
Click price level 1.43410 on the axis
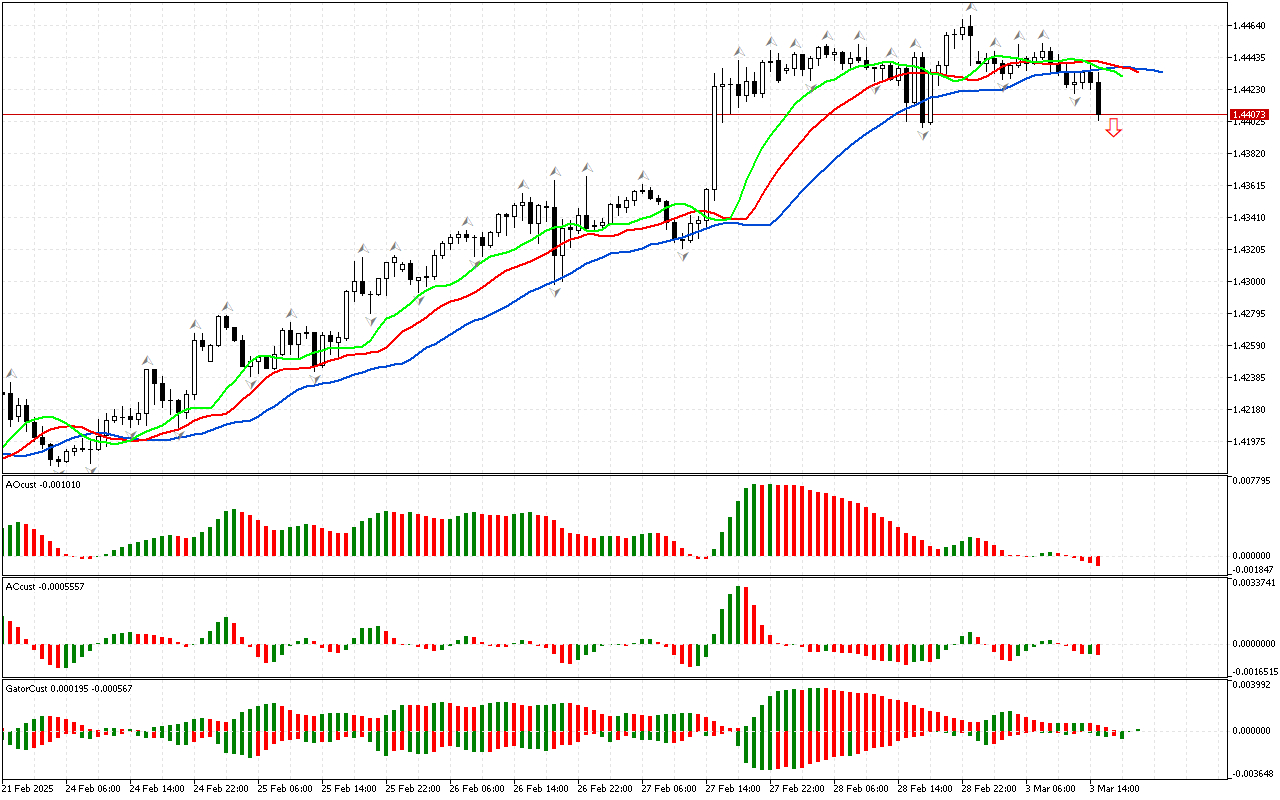(x=1249, y=217)
